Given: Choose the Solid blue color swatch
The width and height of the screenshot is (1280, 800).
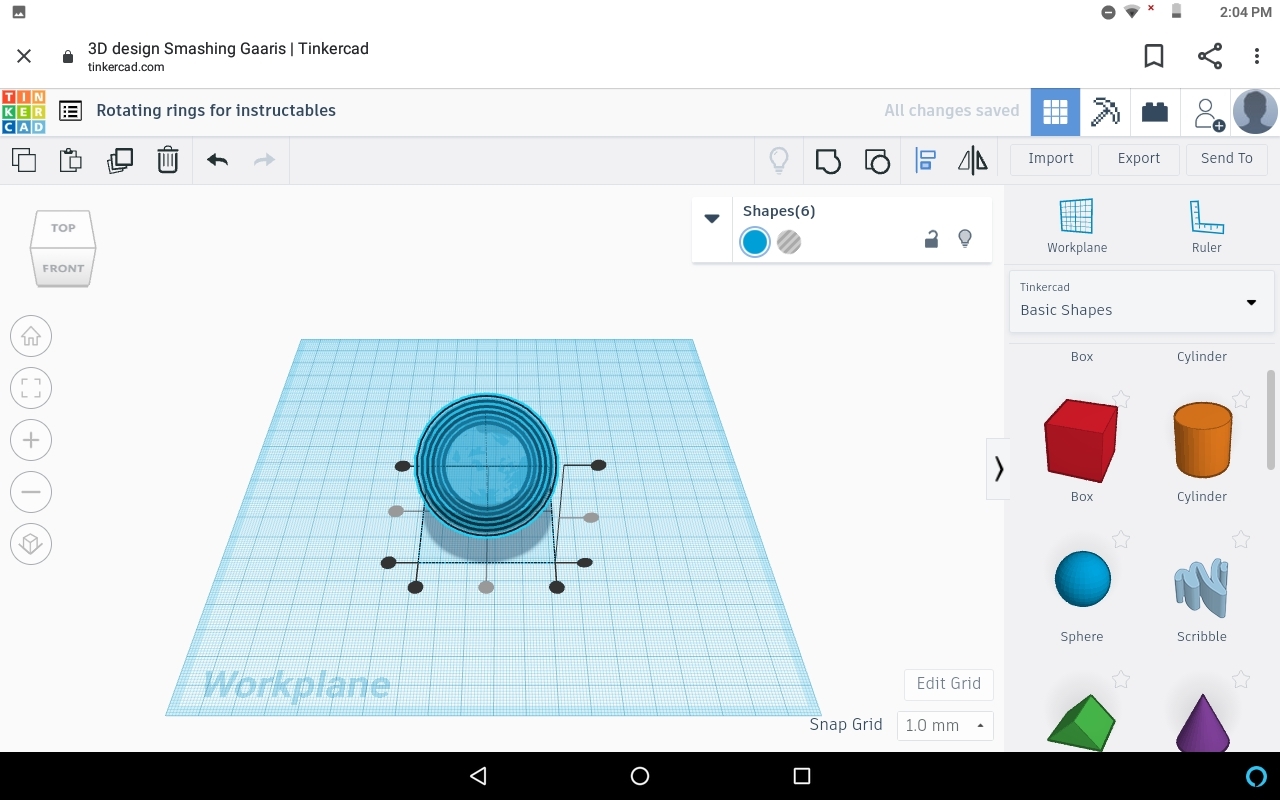Looking at the screenshot, I should 755,242.
